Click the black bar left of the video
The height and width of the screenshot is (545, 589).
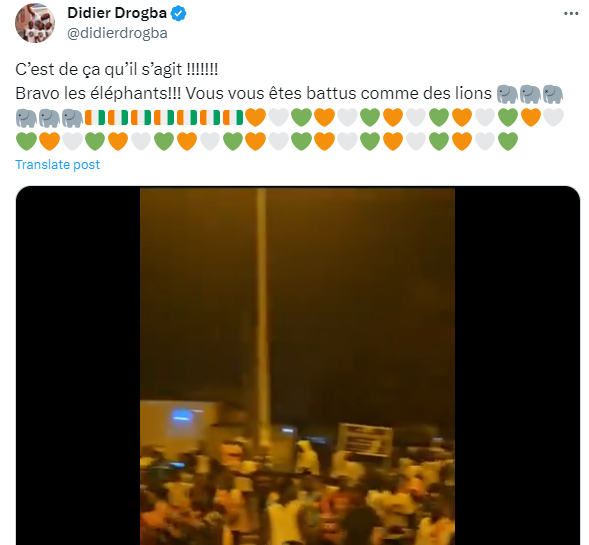coord(78,366)
